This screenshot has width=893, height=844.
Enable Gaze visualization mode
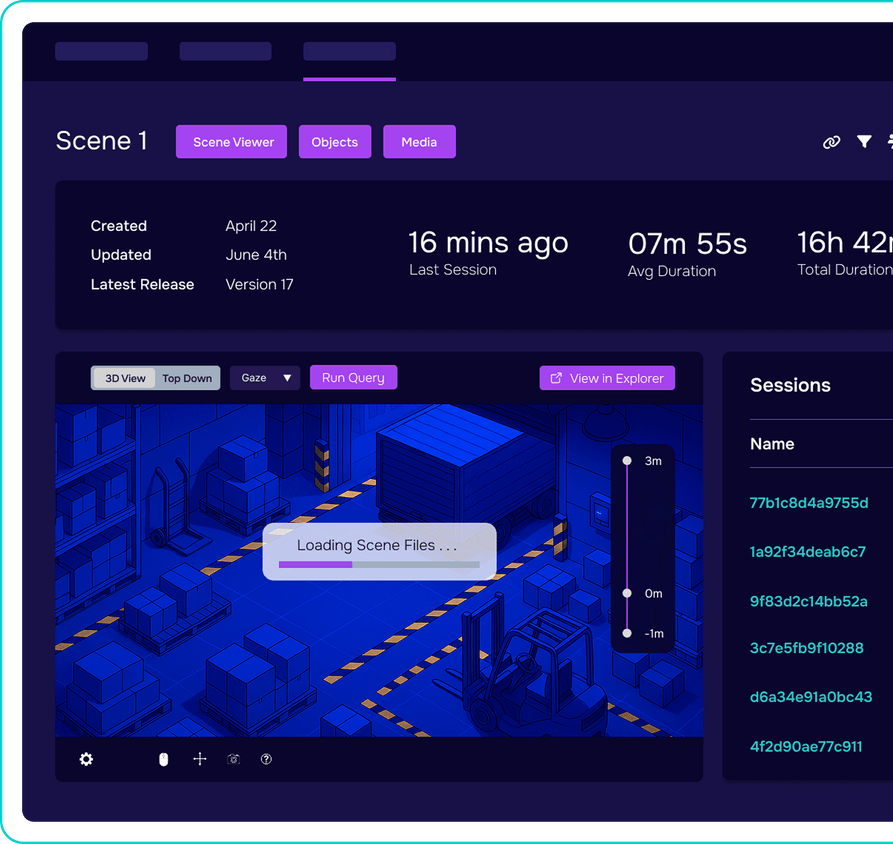pos(253,377)
